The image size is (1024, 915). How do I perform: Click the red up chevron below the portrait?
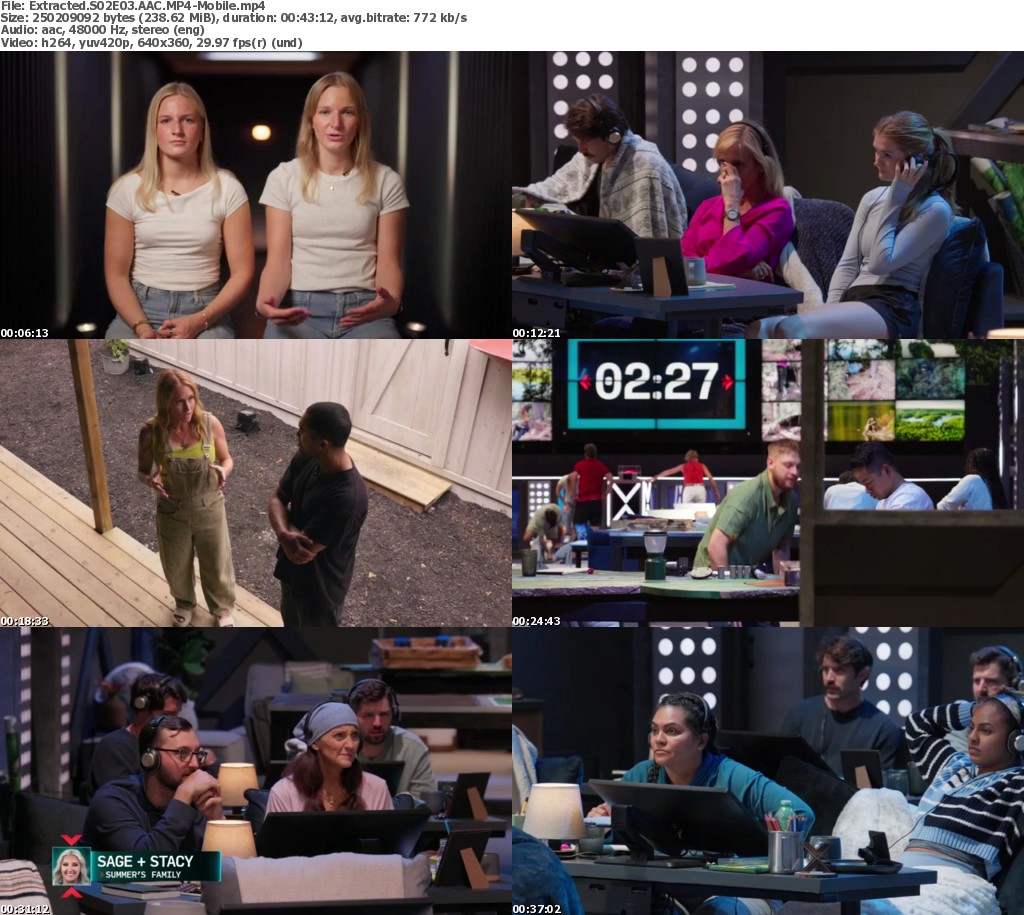point(71,891)
